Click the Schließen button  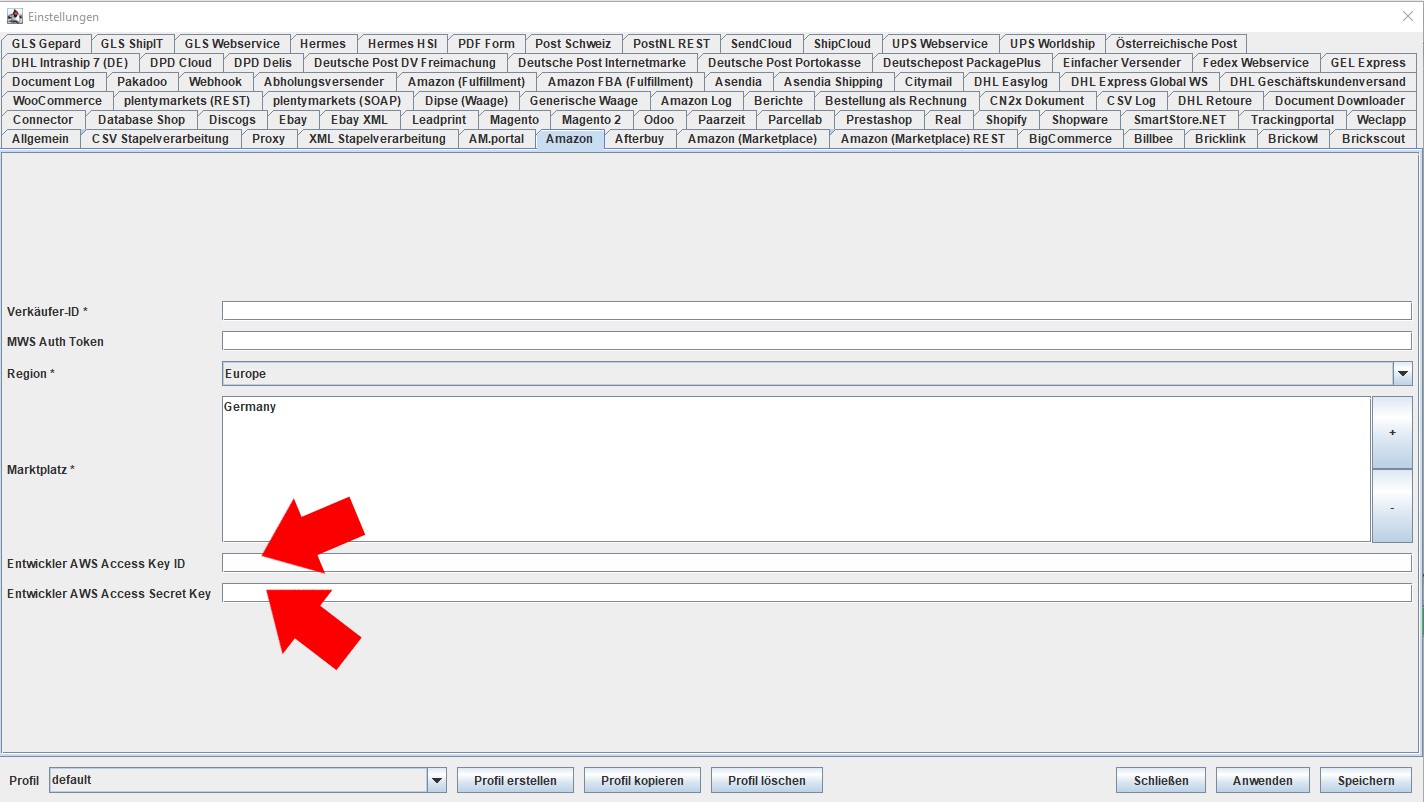(1161, 780)
